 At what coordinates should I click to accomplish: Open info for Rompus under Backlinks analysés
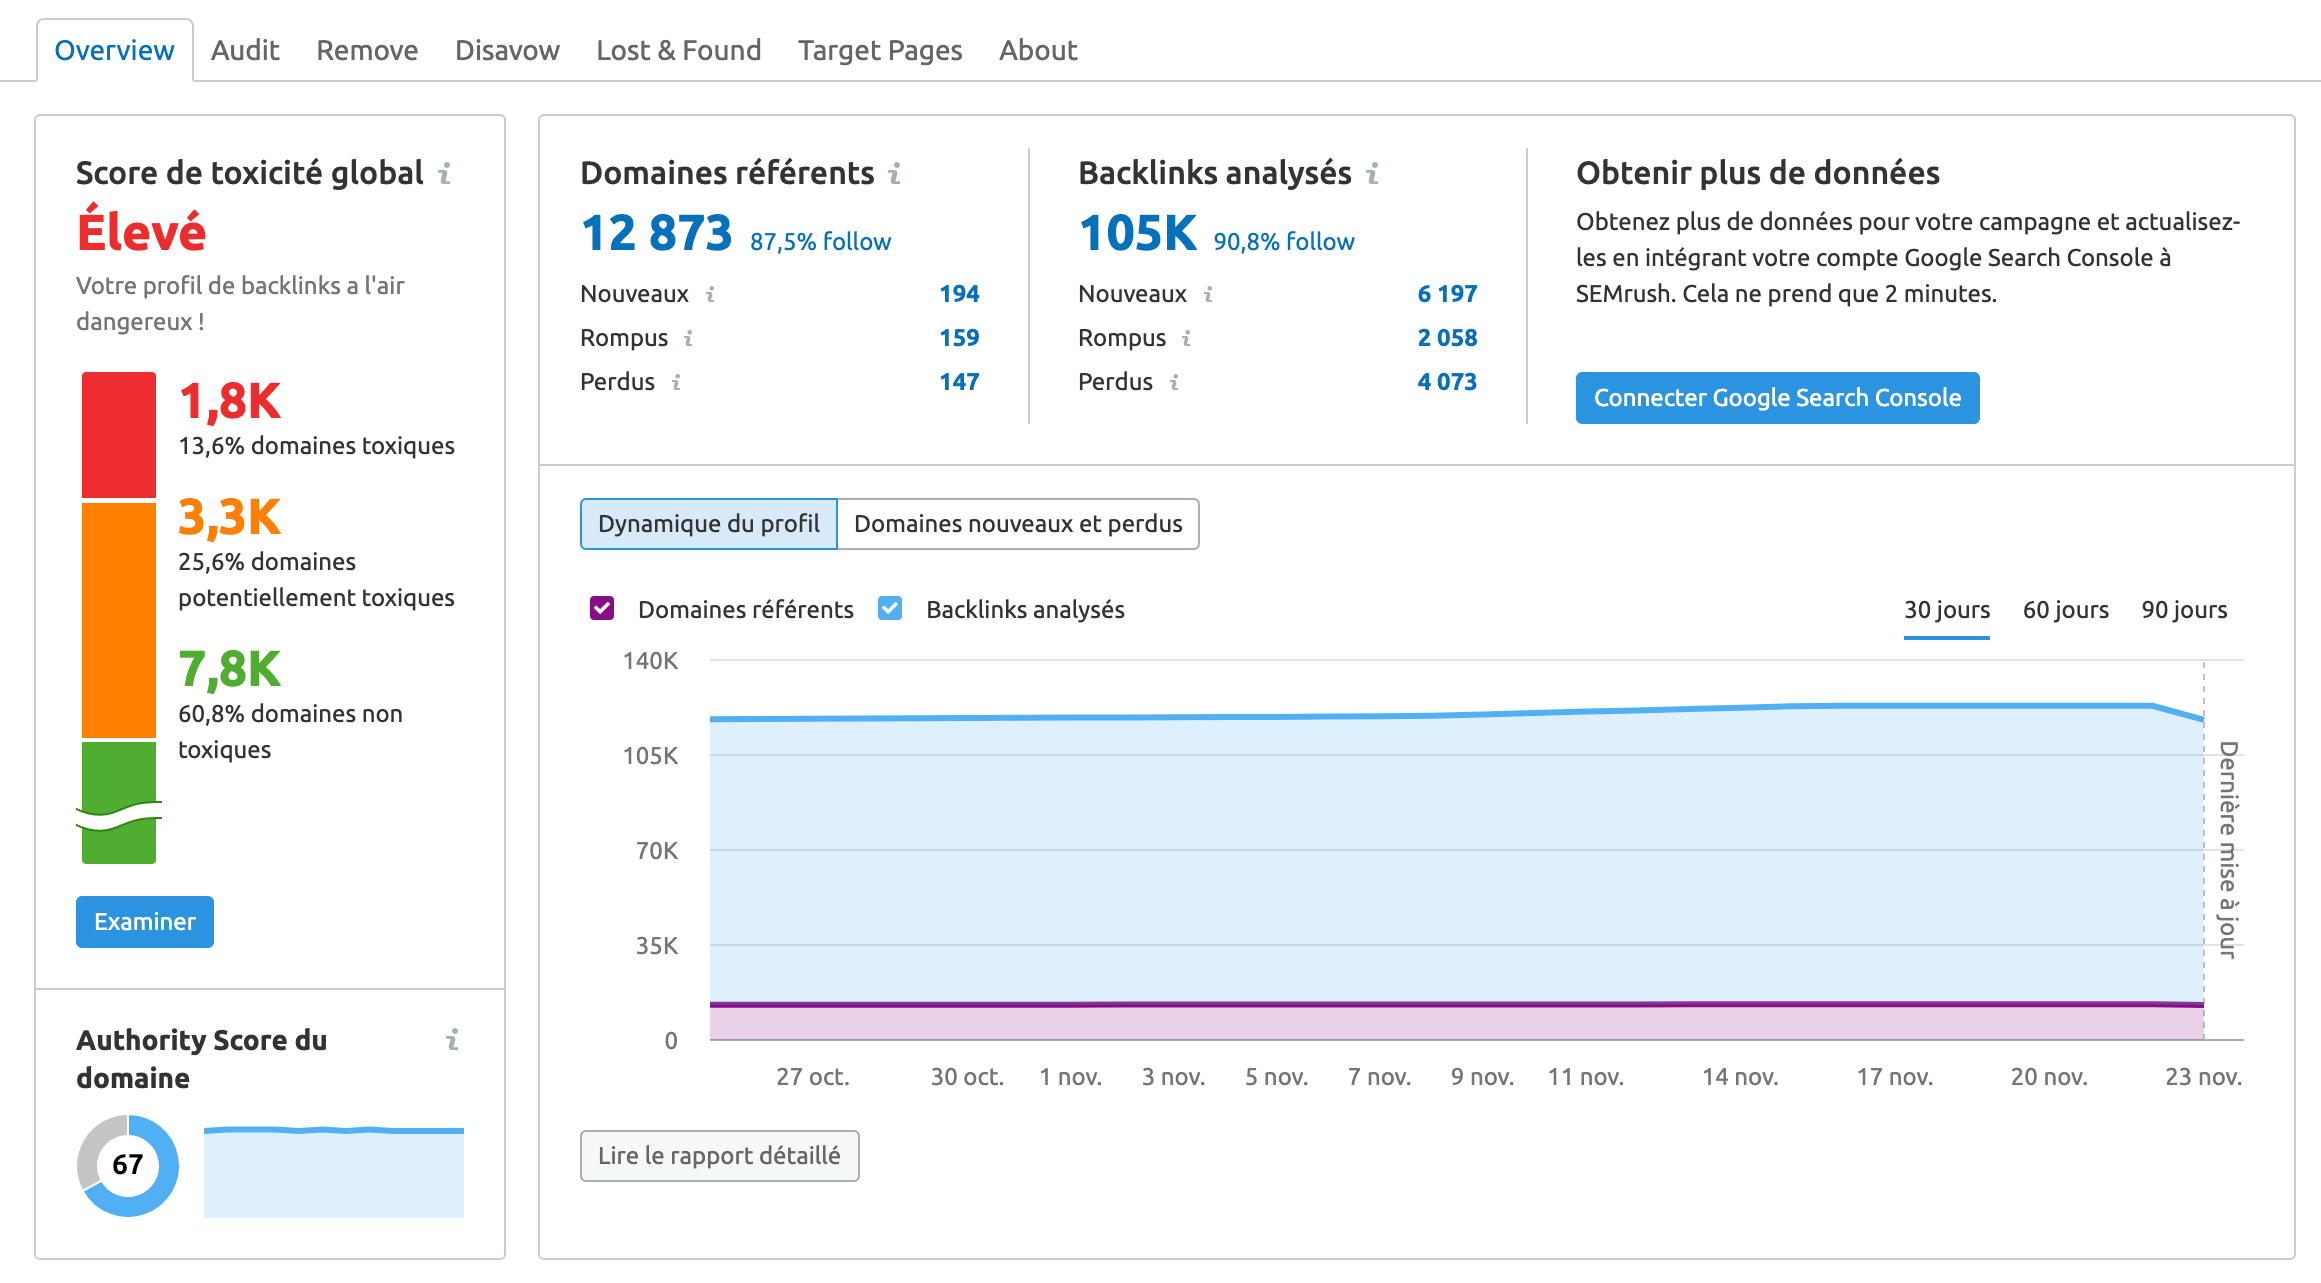tap(1186, 339)
